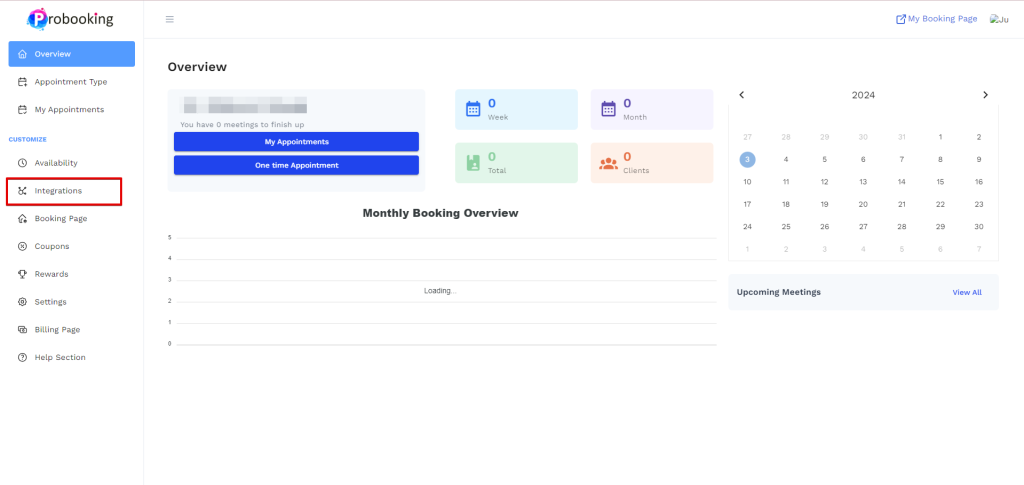This screenshot has width=1024, height=485.
Task: Select date 15 in the calendar
Action: point(940,182)
